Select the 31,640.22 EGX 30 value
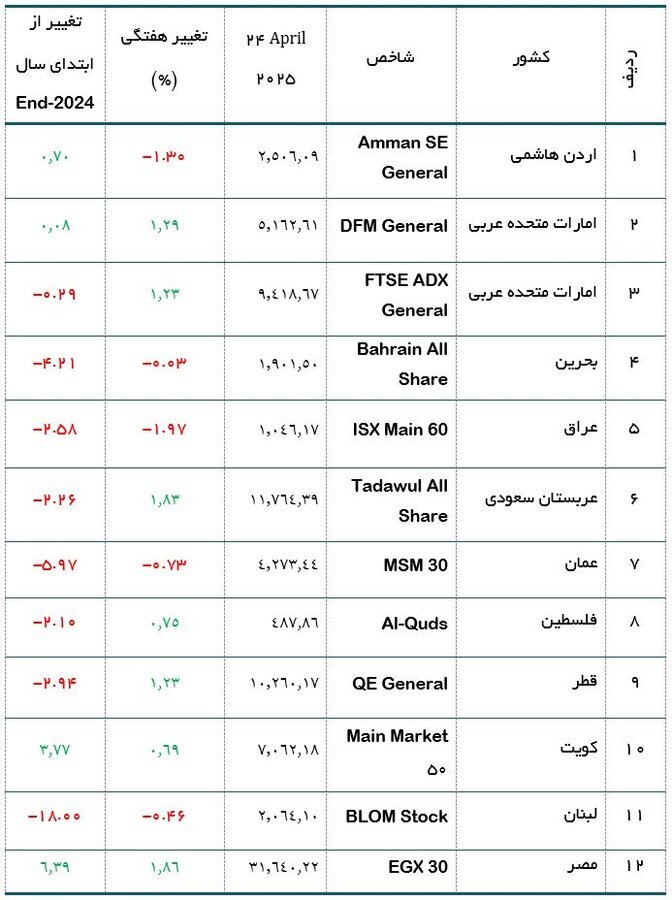The image size is (672, 900). pyautogui.click(x=283, y=866)
